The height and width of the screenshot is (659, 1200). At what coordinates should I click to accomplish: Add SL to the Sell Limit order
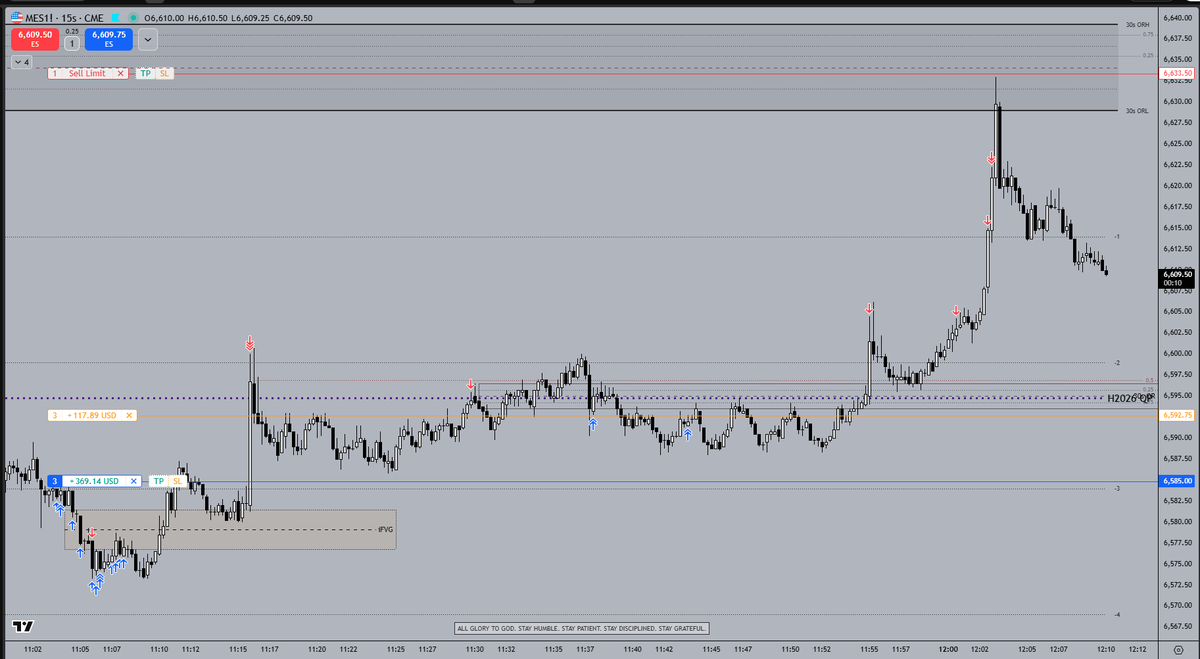165,73
